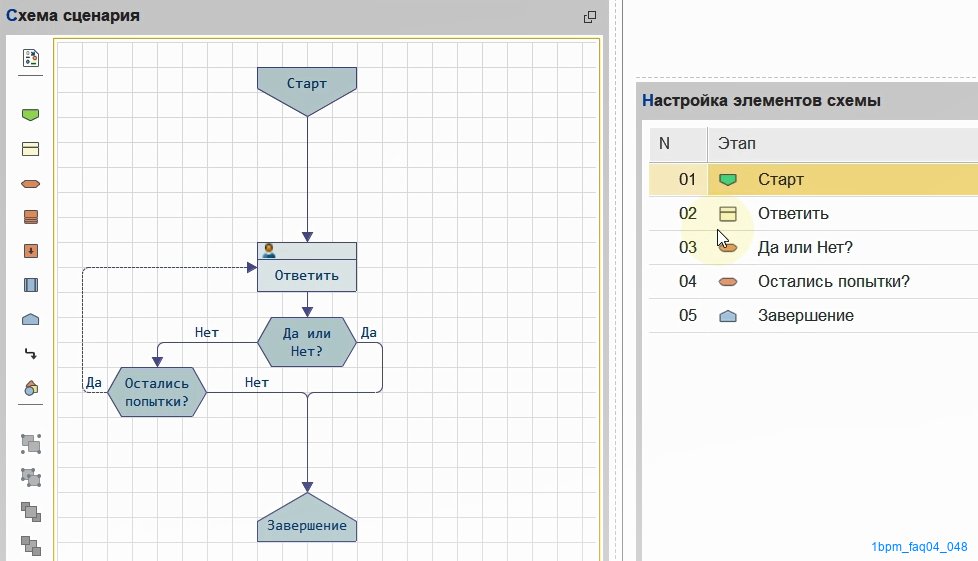Select the Остались попытки? table row
978x561 pixels.
(813, 281)
